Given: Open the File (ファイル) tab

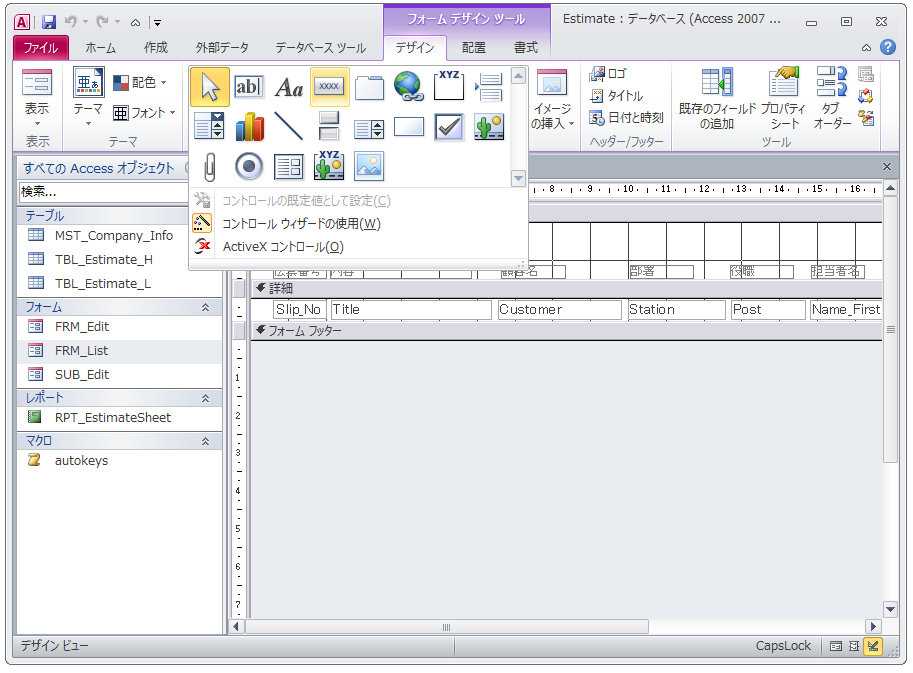Looking at the screenshot, I should 40,48.
